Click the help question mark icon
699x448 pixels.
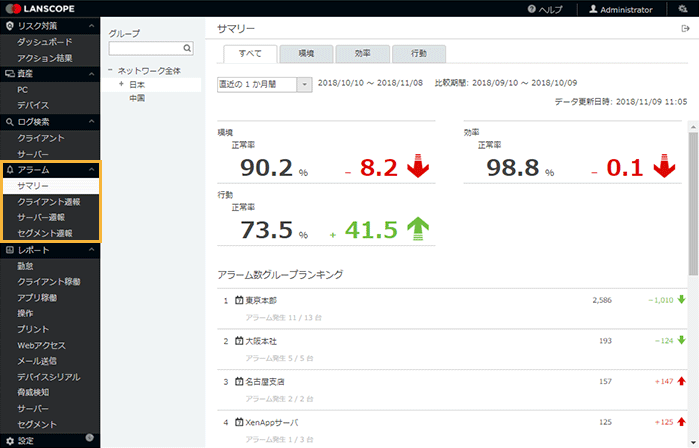531,9
